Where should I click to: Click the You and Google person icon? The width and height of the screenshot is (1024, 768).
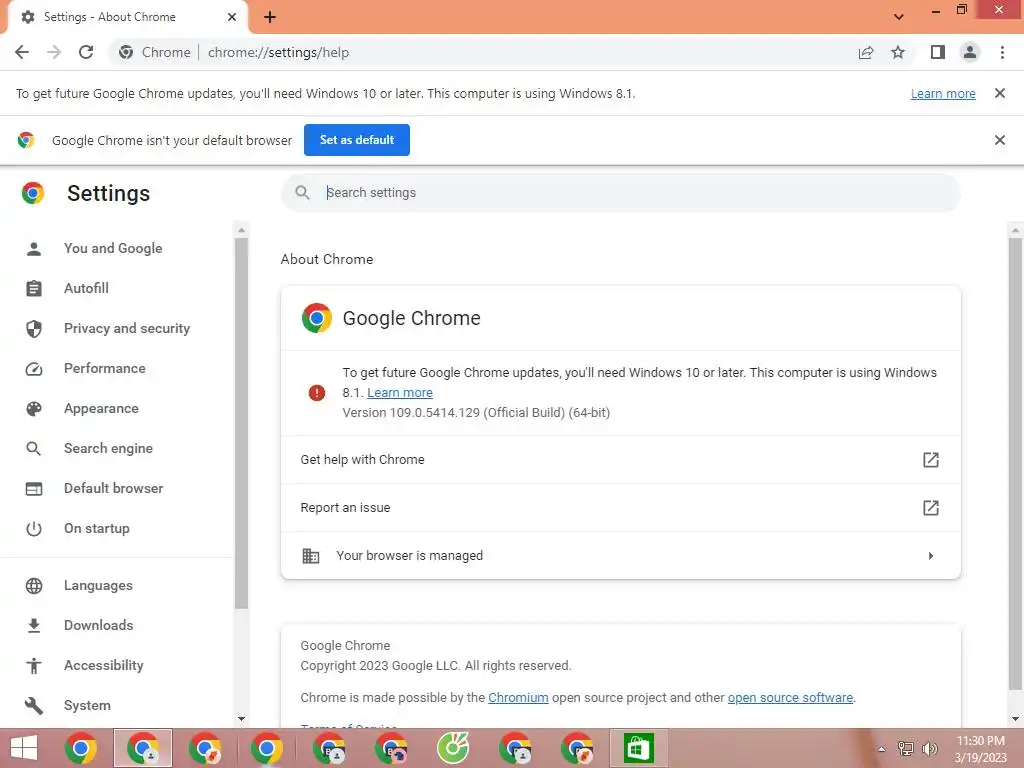pyautogui.click(x=34, y=249)
